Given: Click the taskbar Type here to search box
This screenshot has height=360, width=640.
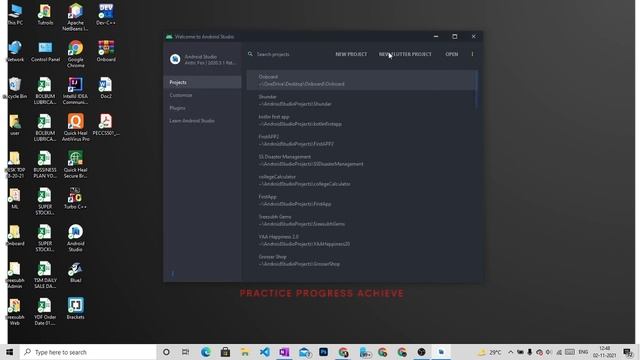Looking at the screenshot, I should point(88,352).
